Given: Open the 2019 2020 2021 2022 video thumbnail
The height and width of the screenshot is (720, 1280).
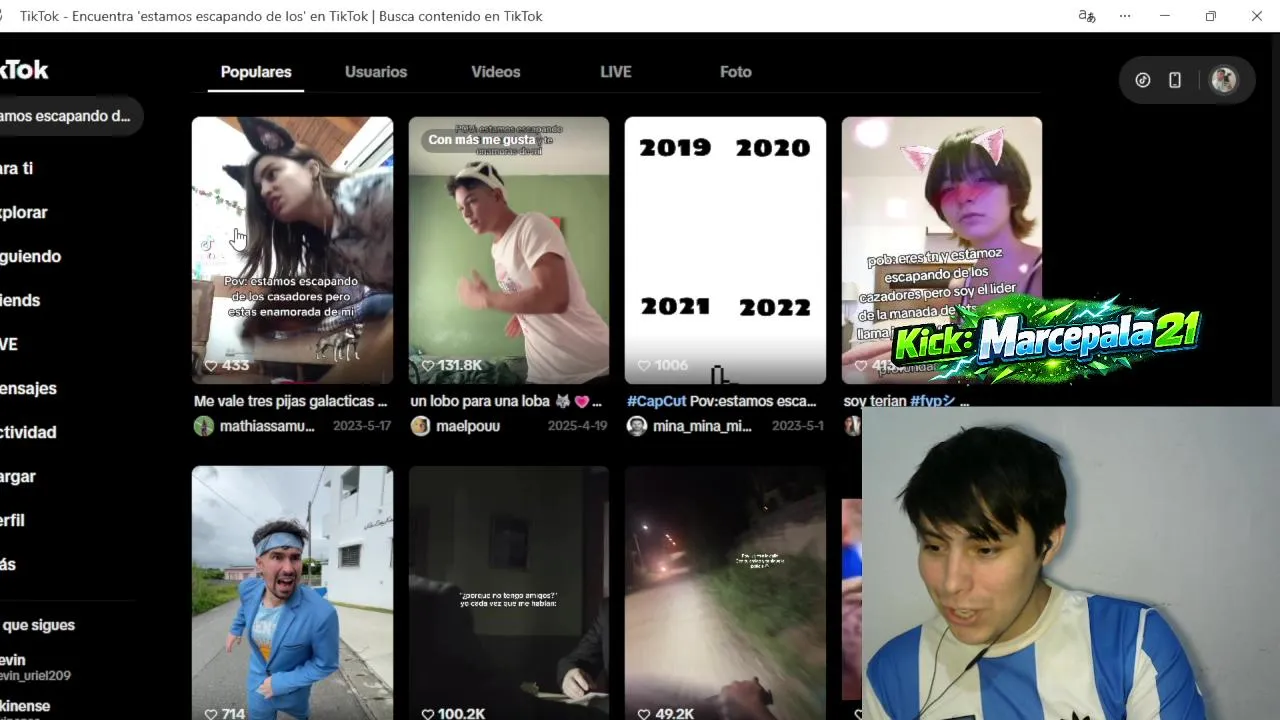Looking at the screenshot, I should (725, 250).
